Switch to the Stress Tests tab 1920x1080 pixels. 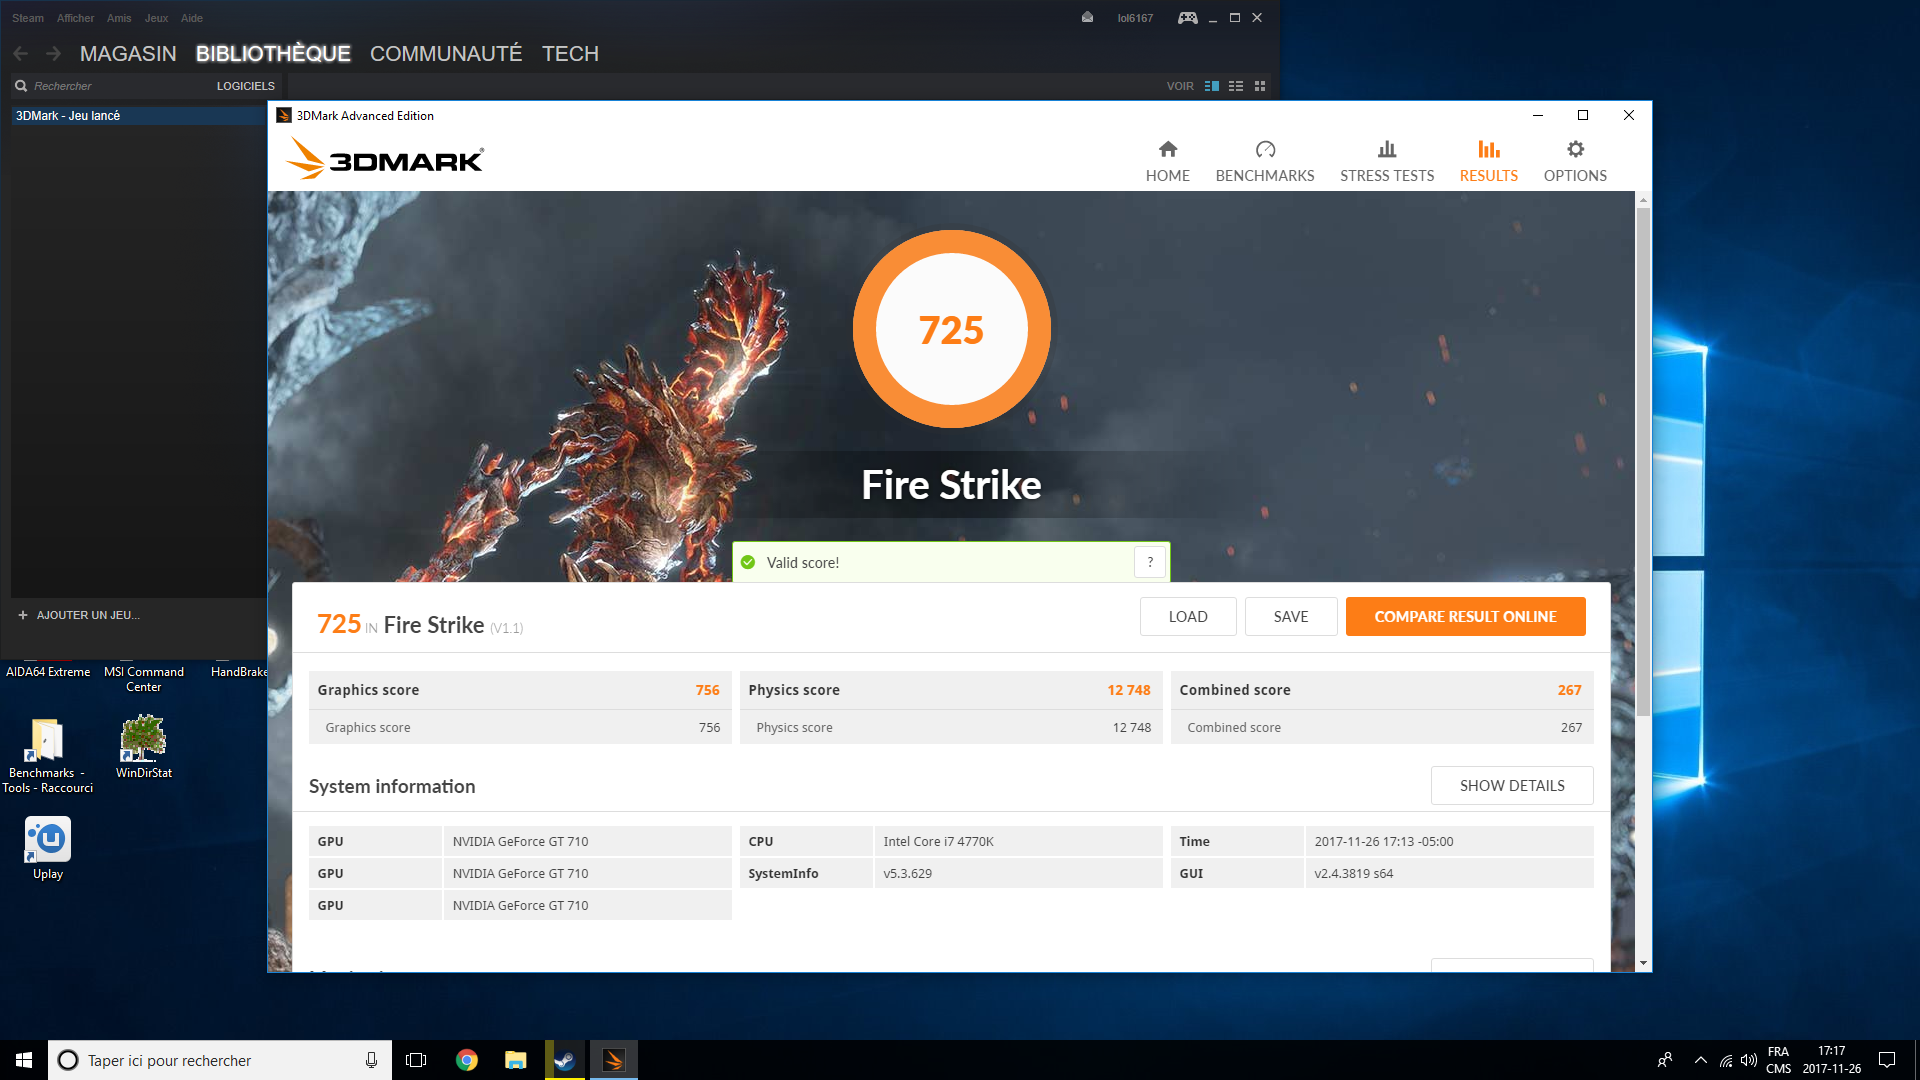(1387, 161)
